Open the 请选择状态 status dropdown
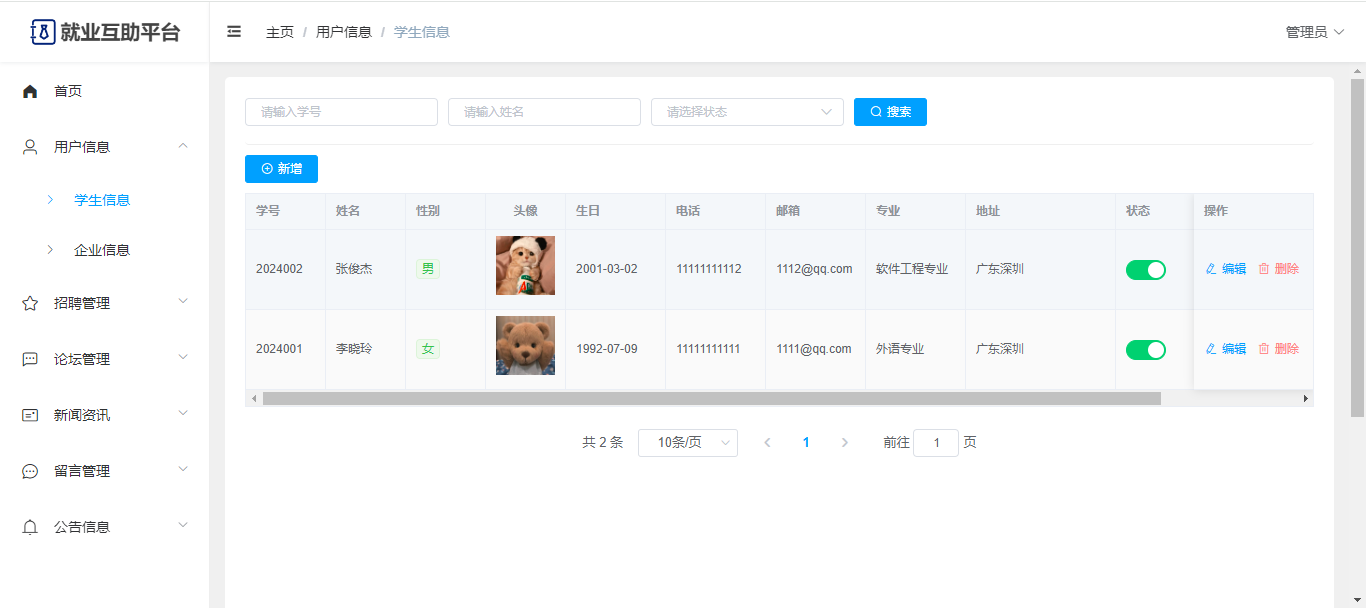This screenshot has height=608, width=1366. [747, 112]
